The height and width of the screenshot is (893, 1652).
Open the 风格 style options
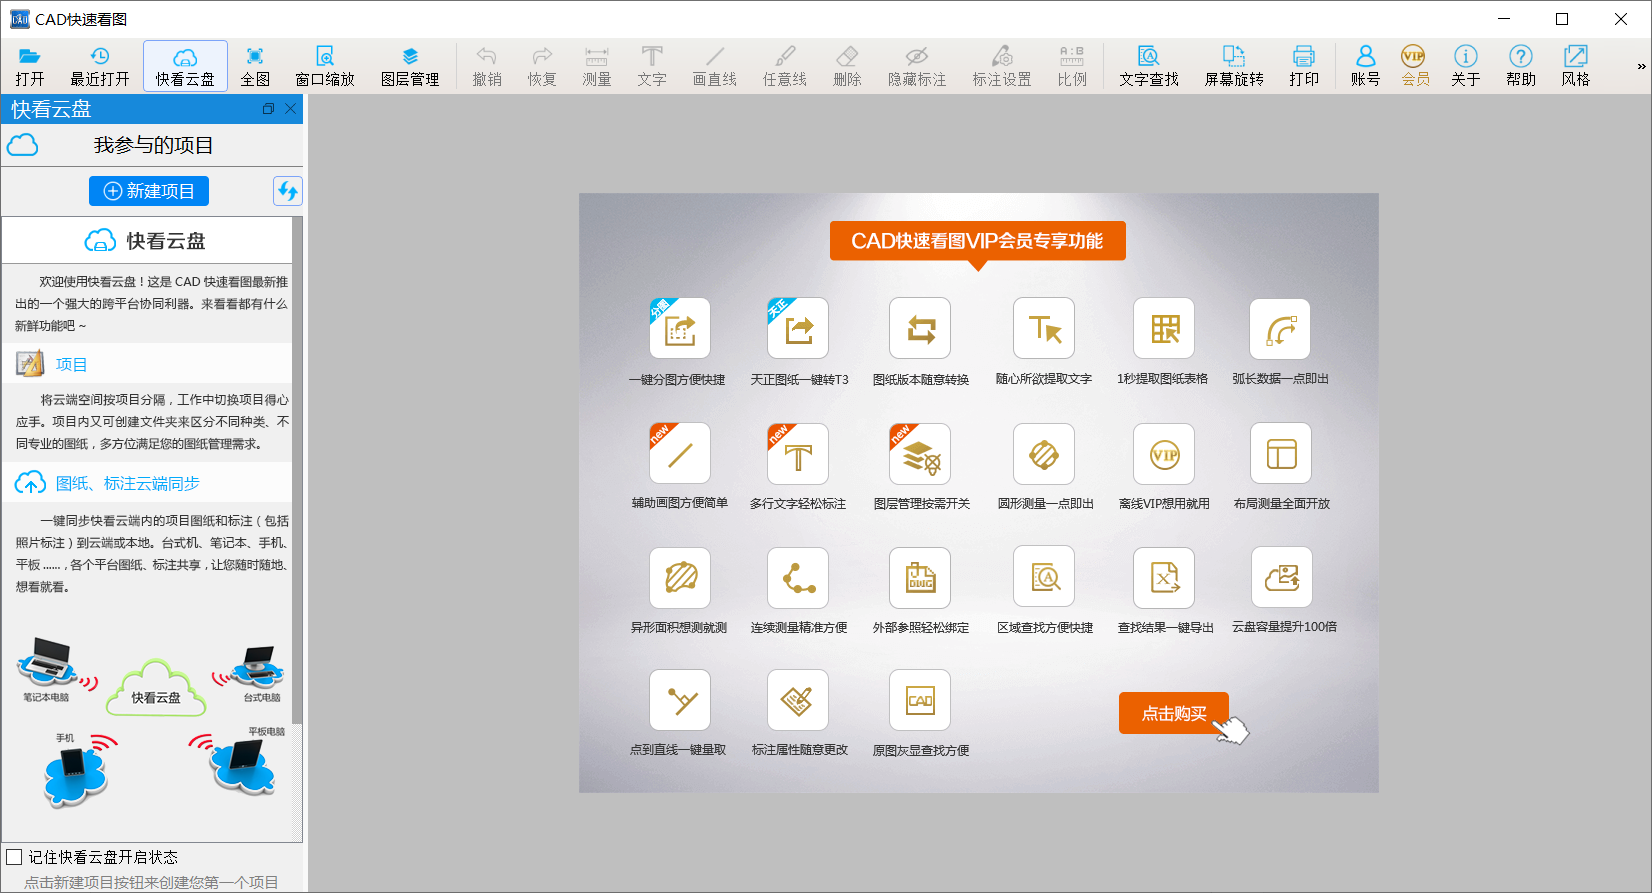tap(1576, 67)
